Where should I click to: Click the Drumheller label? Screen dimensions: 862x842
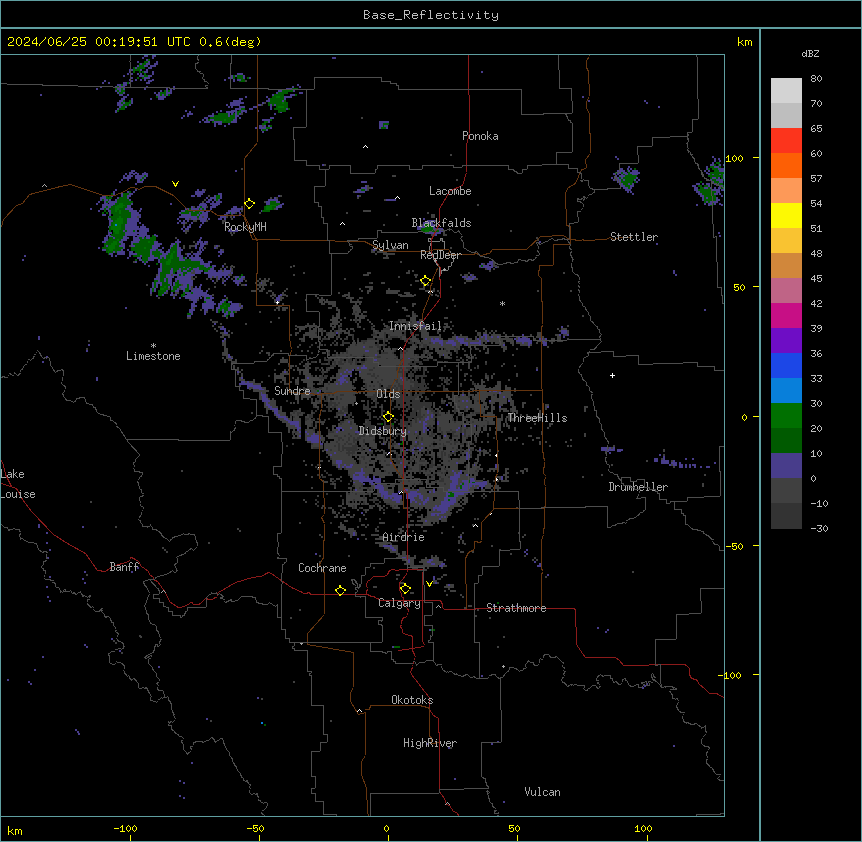[638, 487]
